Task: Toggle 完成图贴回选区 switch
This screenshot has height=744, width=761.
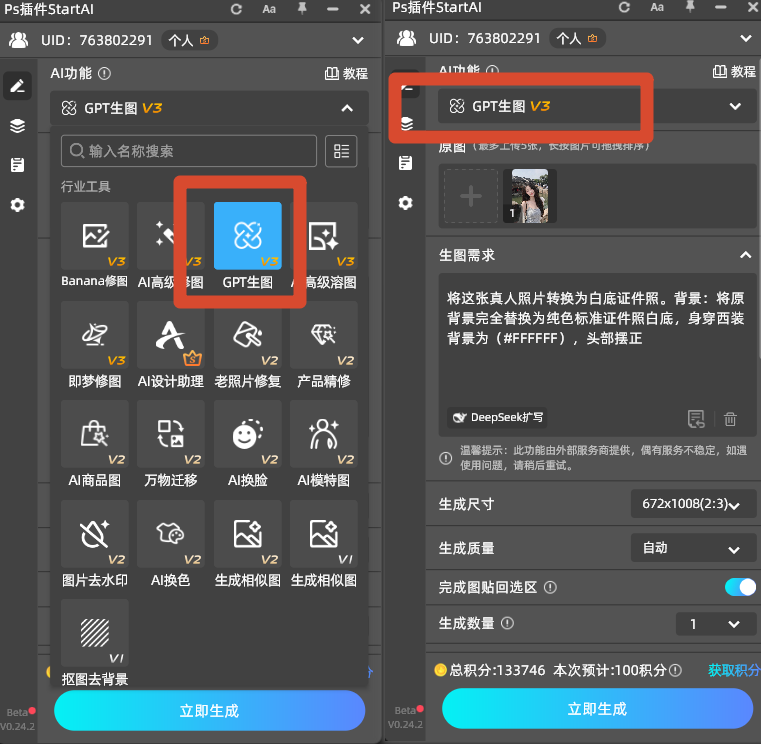Action: (x=740, y=587)
